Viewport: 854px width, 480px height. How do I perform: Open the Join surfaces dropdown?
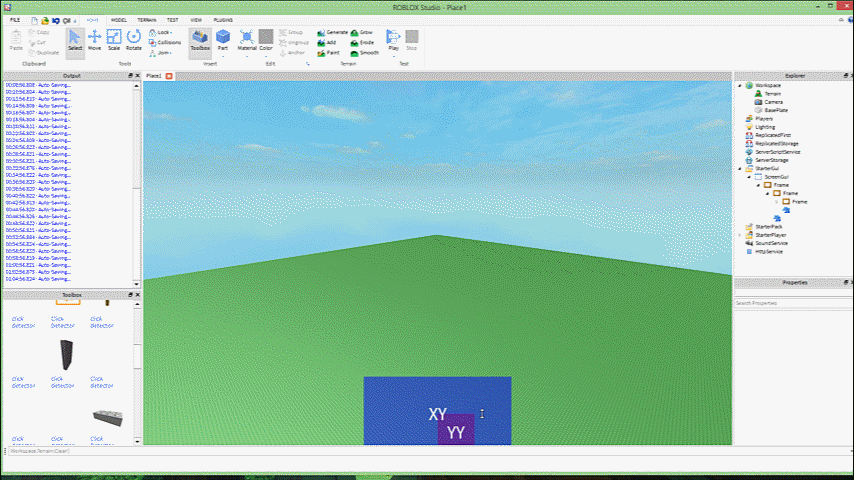[161, 53]
